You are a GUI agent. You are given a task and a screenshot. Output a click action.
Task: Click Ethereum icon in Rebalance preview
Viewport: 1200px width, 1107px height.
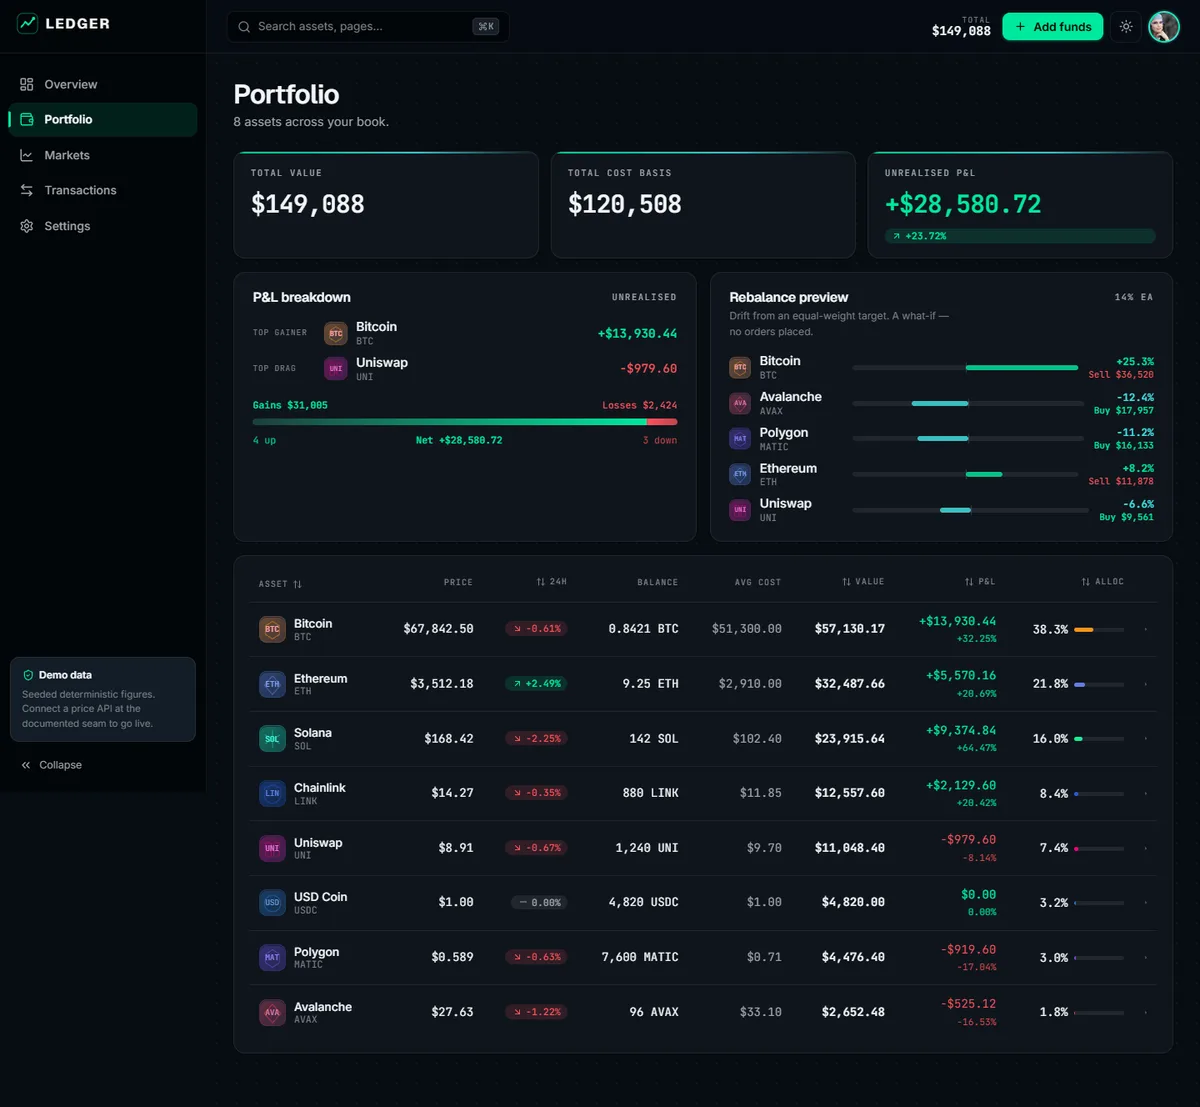[x=740, y=474]
